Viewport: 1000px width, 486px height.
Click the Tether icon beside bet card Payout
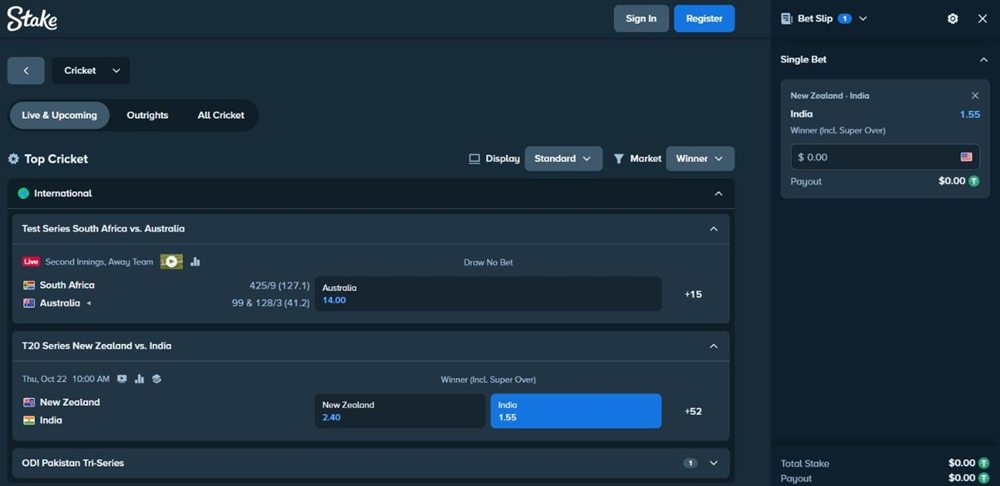(x=974, y=181)
